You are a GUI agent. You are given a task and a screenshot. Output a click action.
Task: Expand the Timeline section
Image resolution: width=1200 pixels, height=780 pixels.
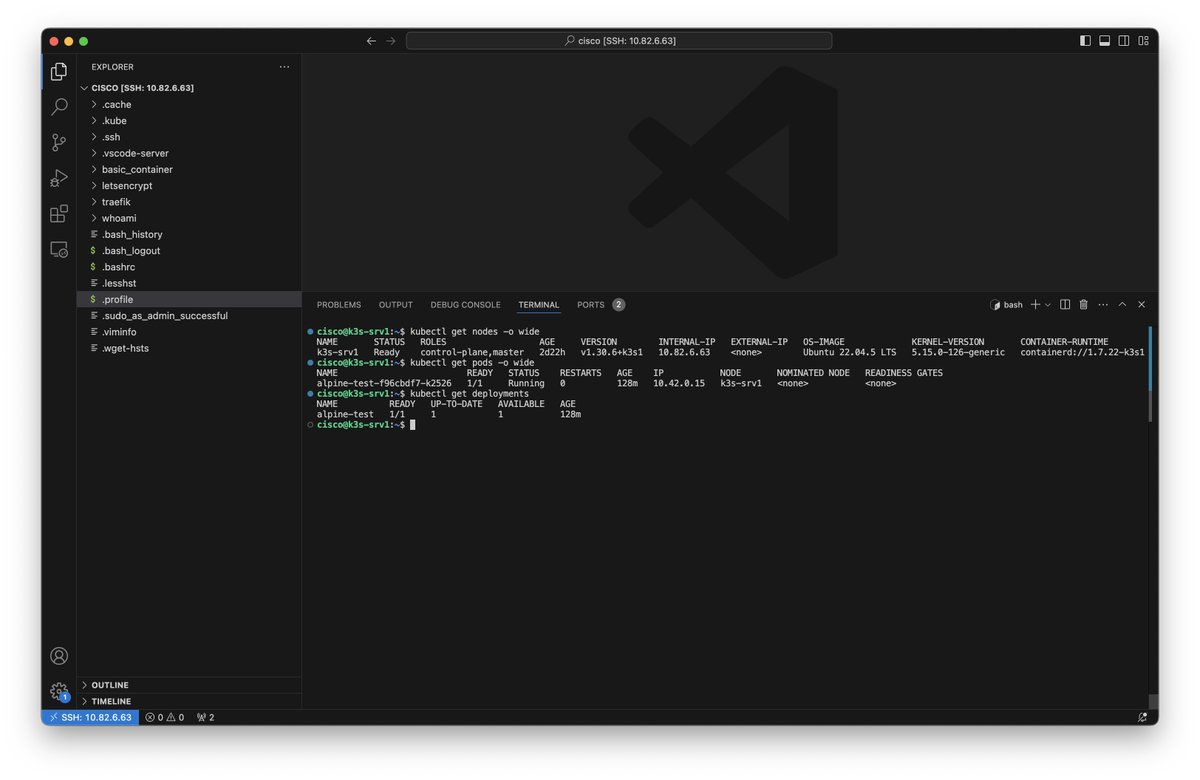pos(189,701)
